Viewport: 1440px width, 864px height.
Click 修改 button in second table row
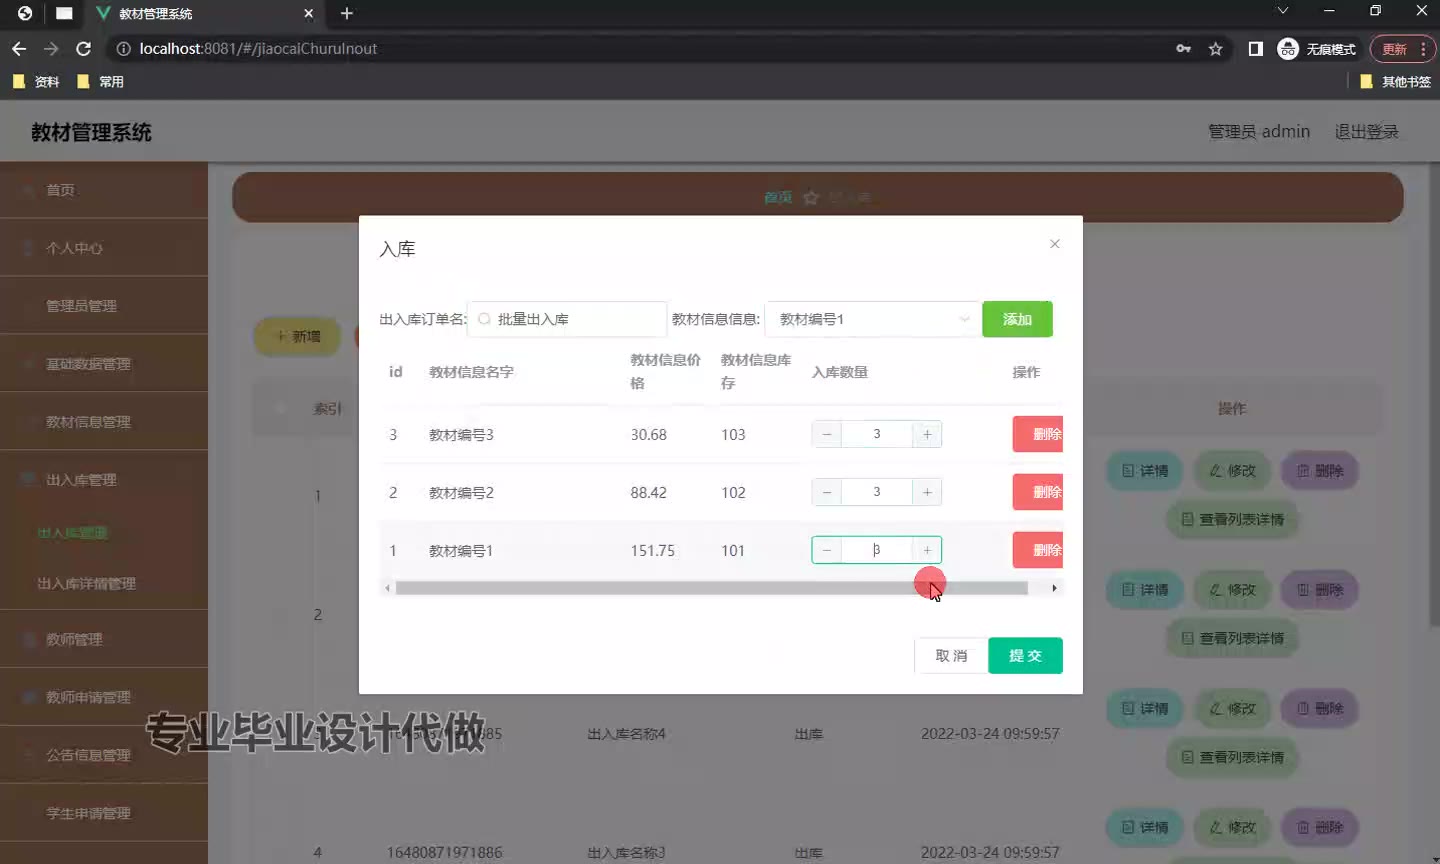tap(1232, 590)
